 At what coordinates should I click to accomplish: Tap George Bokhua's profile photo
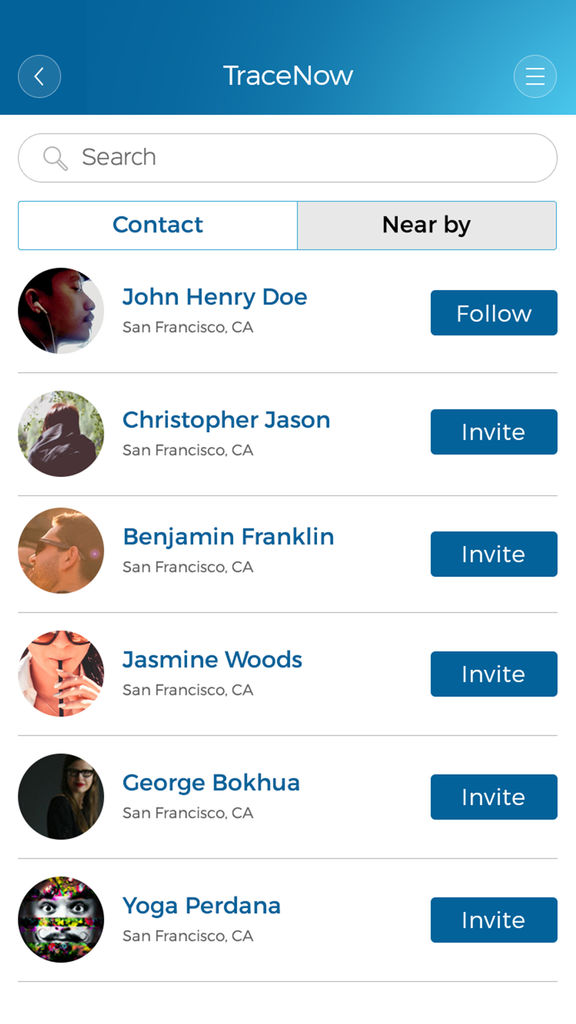pos(61,797)
